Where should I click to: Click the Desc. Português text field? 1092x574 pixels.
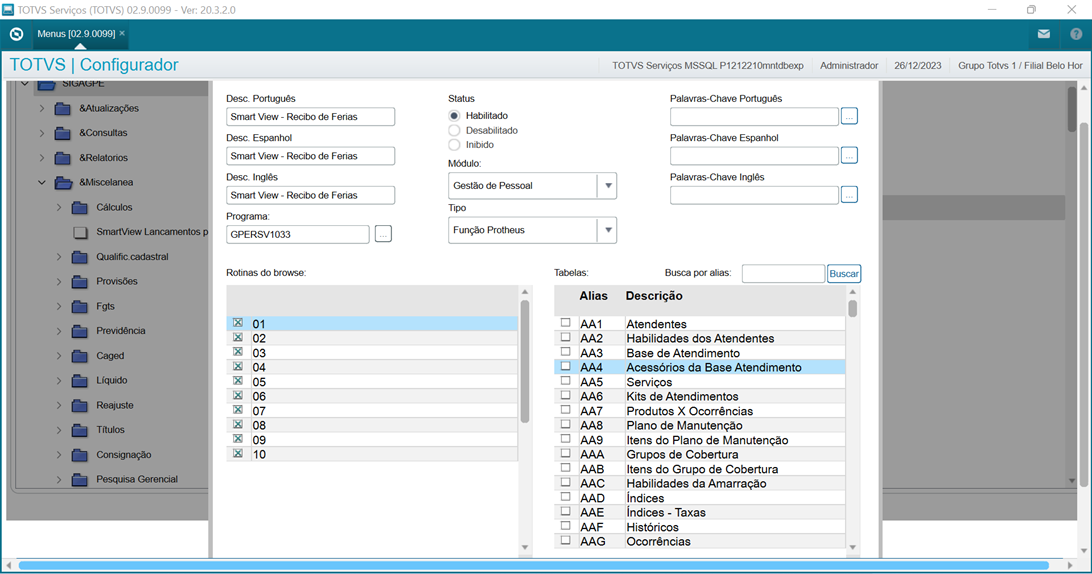pos(311,117)
